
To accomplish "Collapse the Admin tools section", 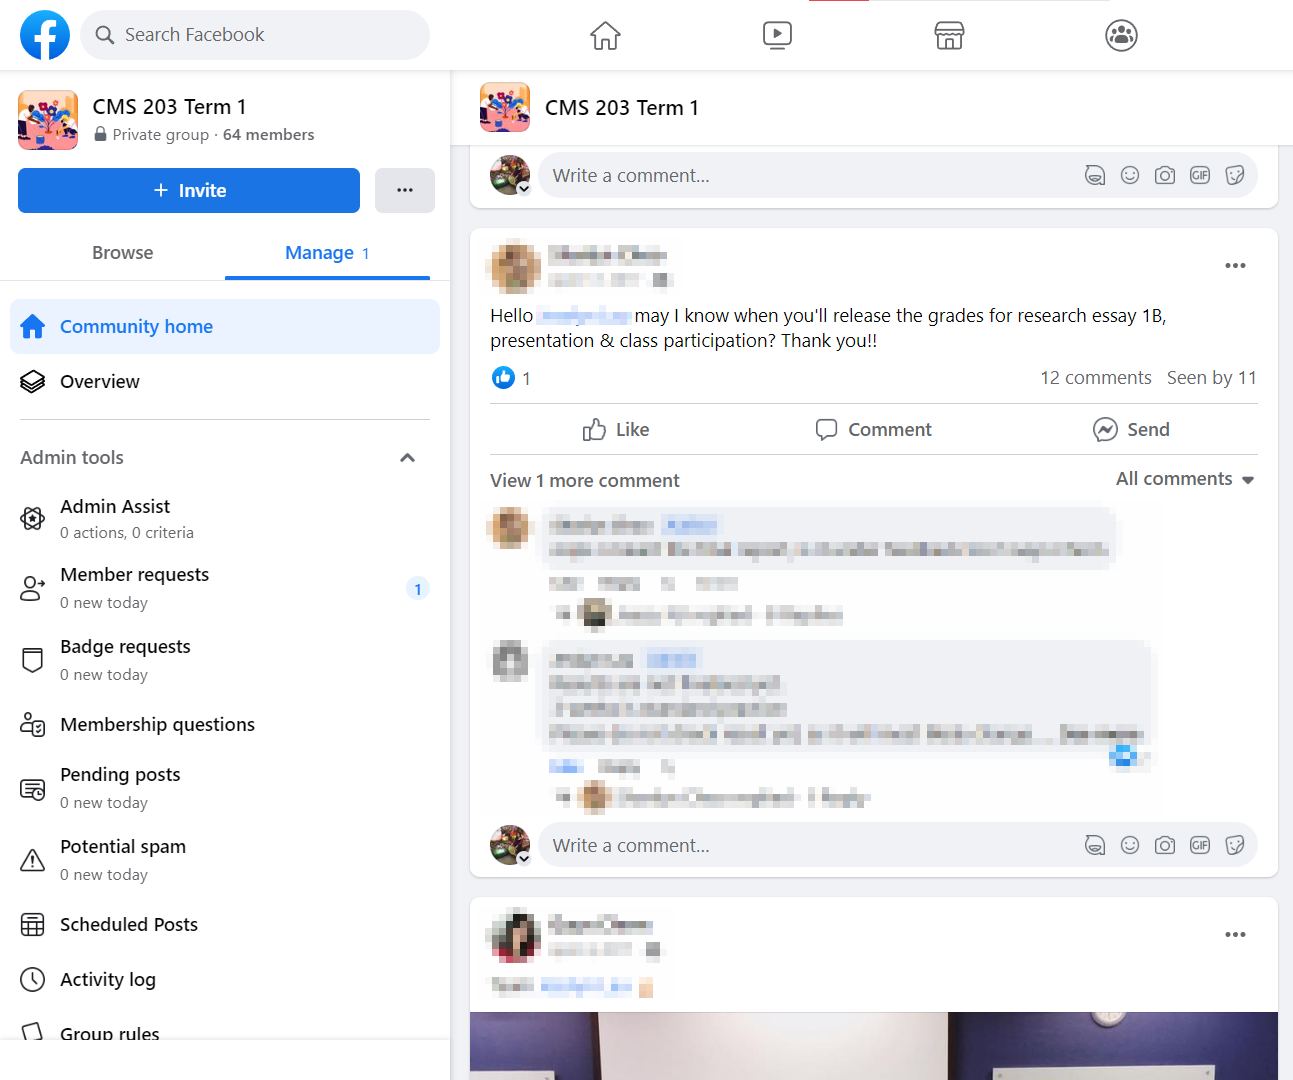I will (407, 458).
